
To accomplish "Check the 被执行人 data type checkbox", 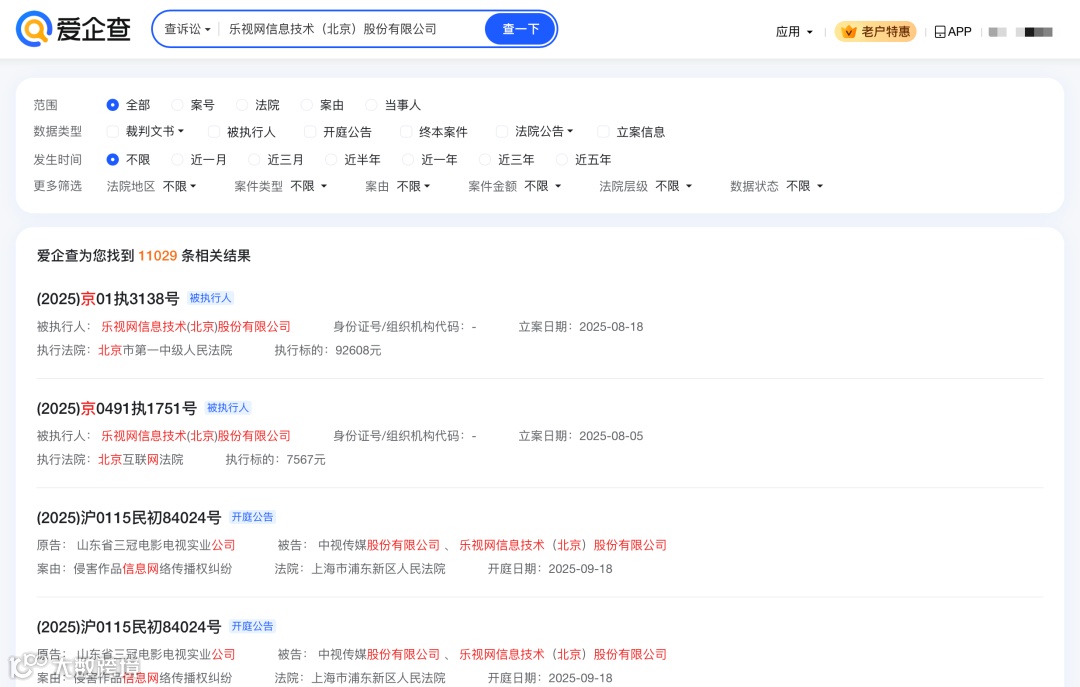I will [214, 132].
